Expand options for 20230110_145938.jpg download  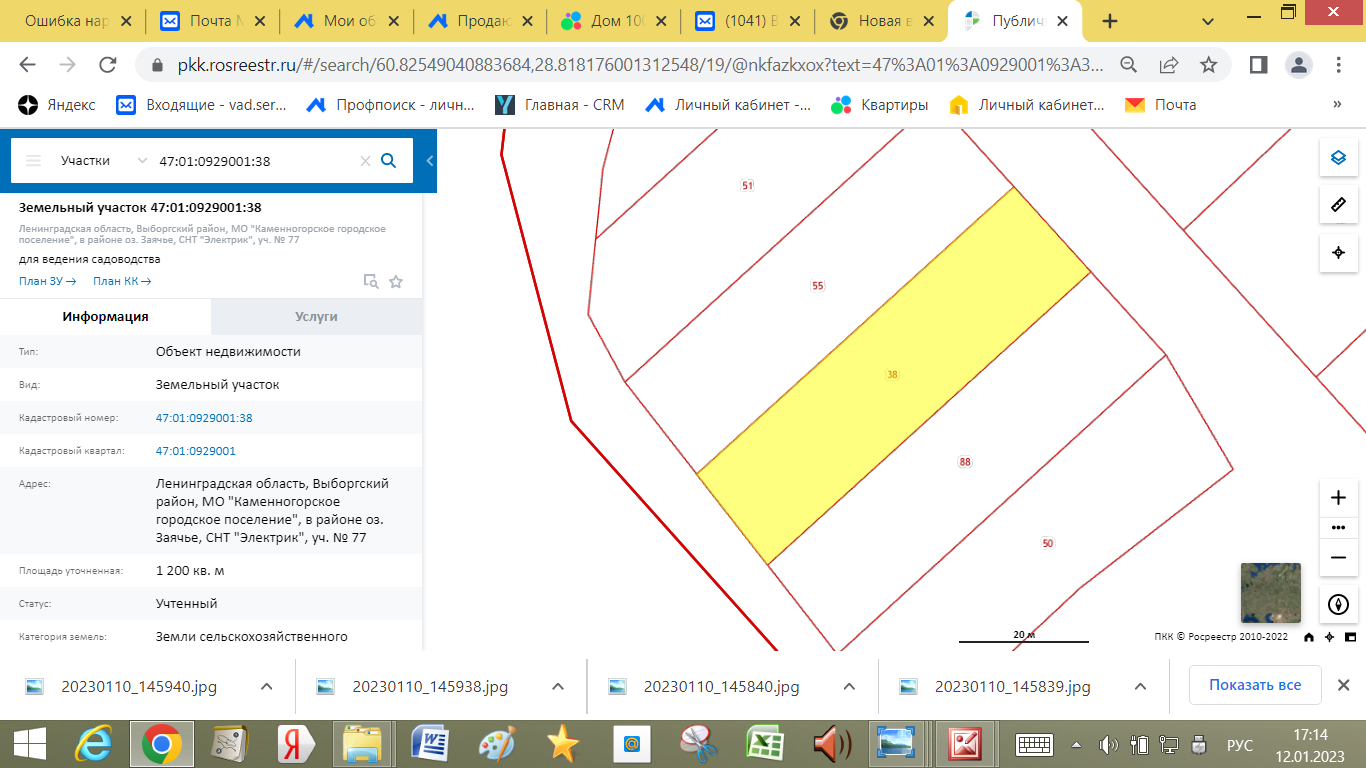[558, 686]
